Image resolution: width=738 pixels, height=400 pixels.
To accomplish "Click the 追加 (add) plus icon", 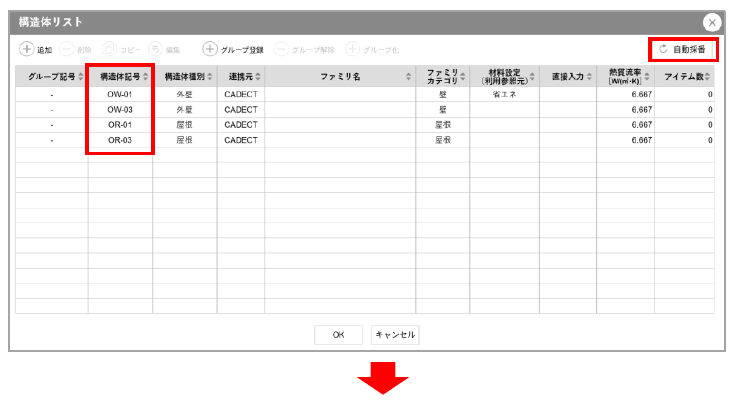I will click(x=26, y=48).
